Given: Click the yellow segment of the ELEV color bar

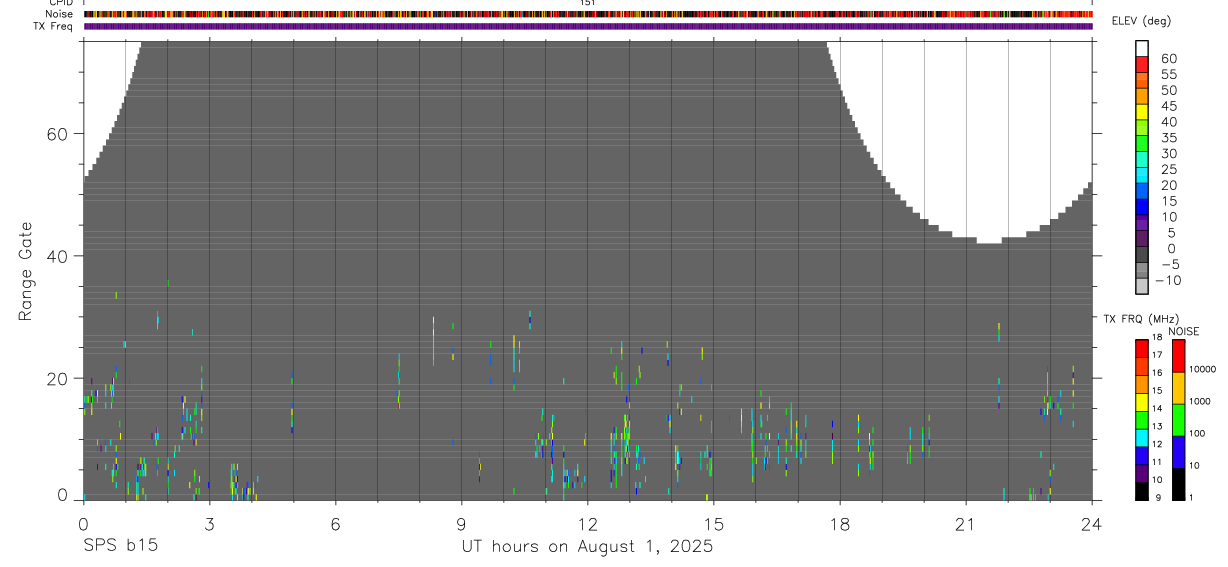Looking at the screenshot, I should point(1142,111).
